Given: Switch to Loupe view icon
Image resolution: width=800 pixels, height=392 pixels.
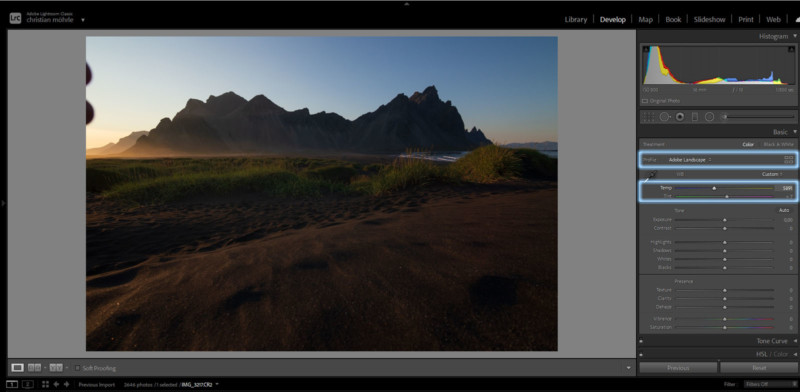Looking at the screenshot, I should pos(17,368).
